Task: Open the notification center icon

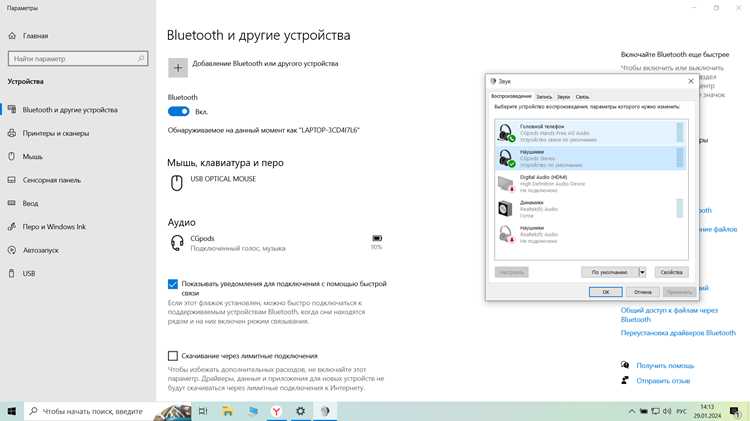Action: point(735,411)
